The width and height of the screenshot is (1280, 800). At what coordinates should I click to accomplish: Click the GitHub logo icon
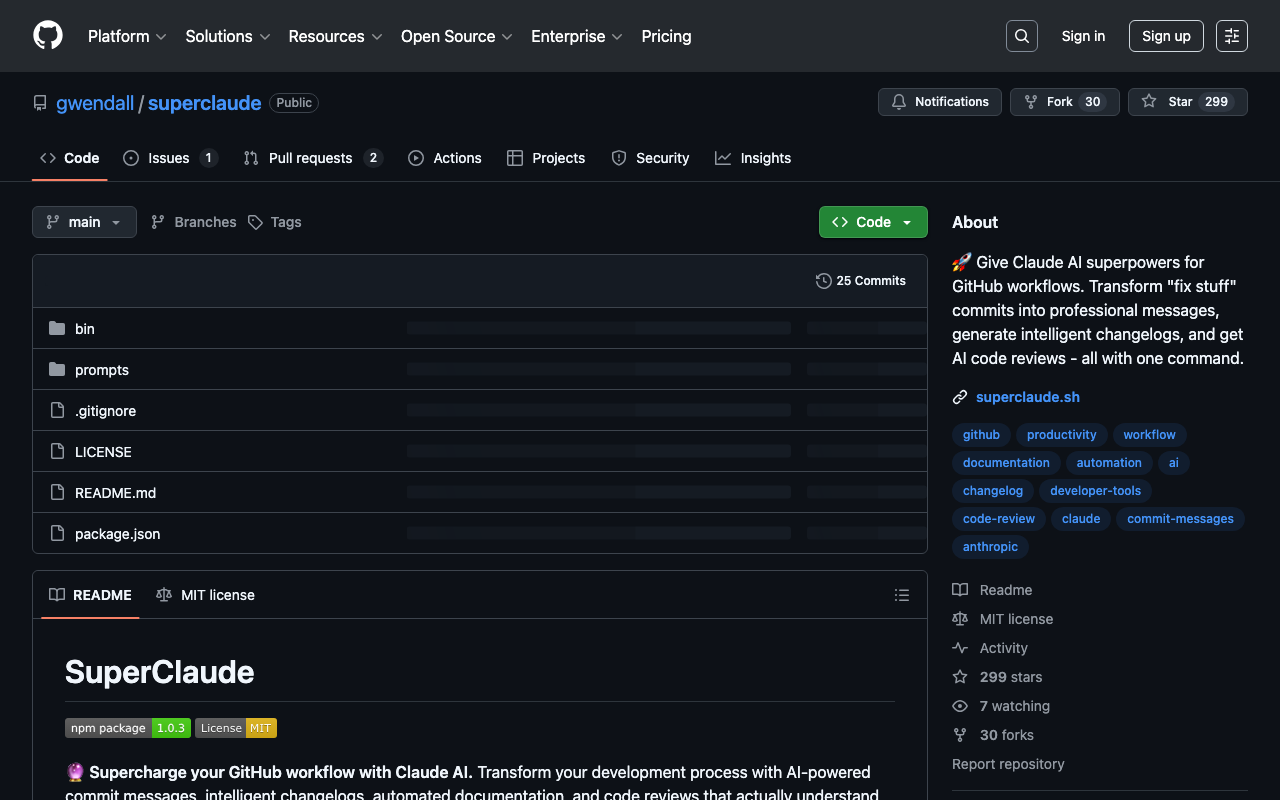(x=48, y=36)
